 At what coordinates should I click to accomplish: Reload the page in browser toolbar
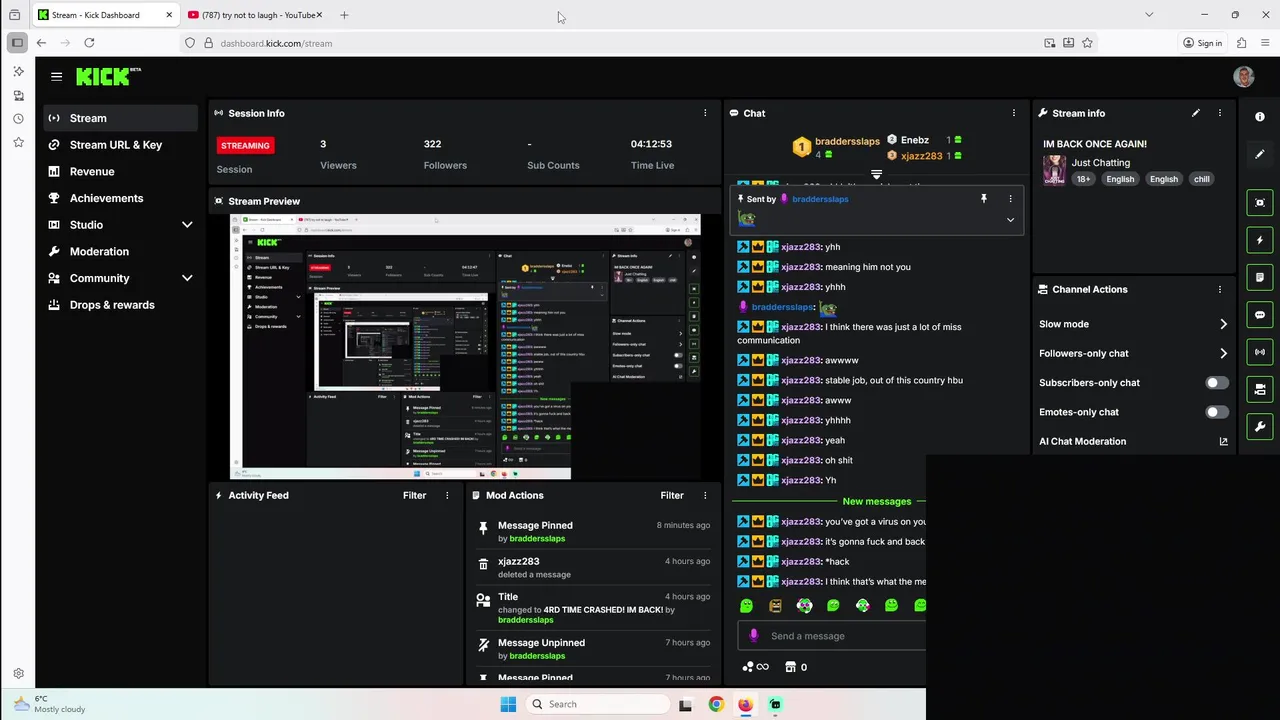pyautogui.click(x=89, y=43)
